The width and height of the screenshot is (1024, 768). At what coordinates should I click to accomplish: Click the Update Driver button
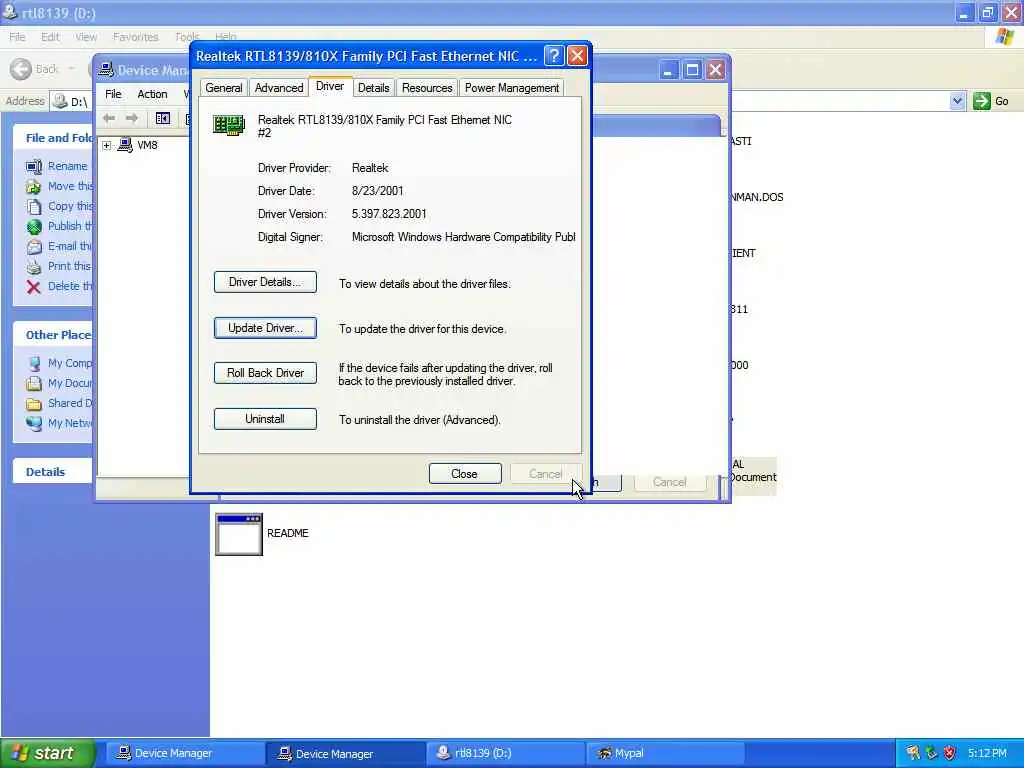click(265, 328)
